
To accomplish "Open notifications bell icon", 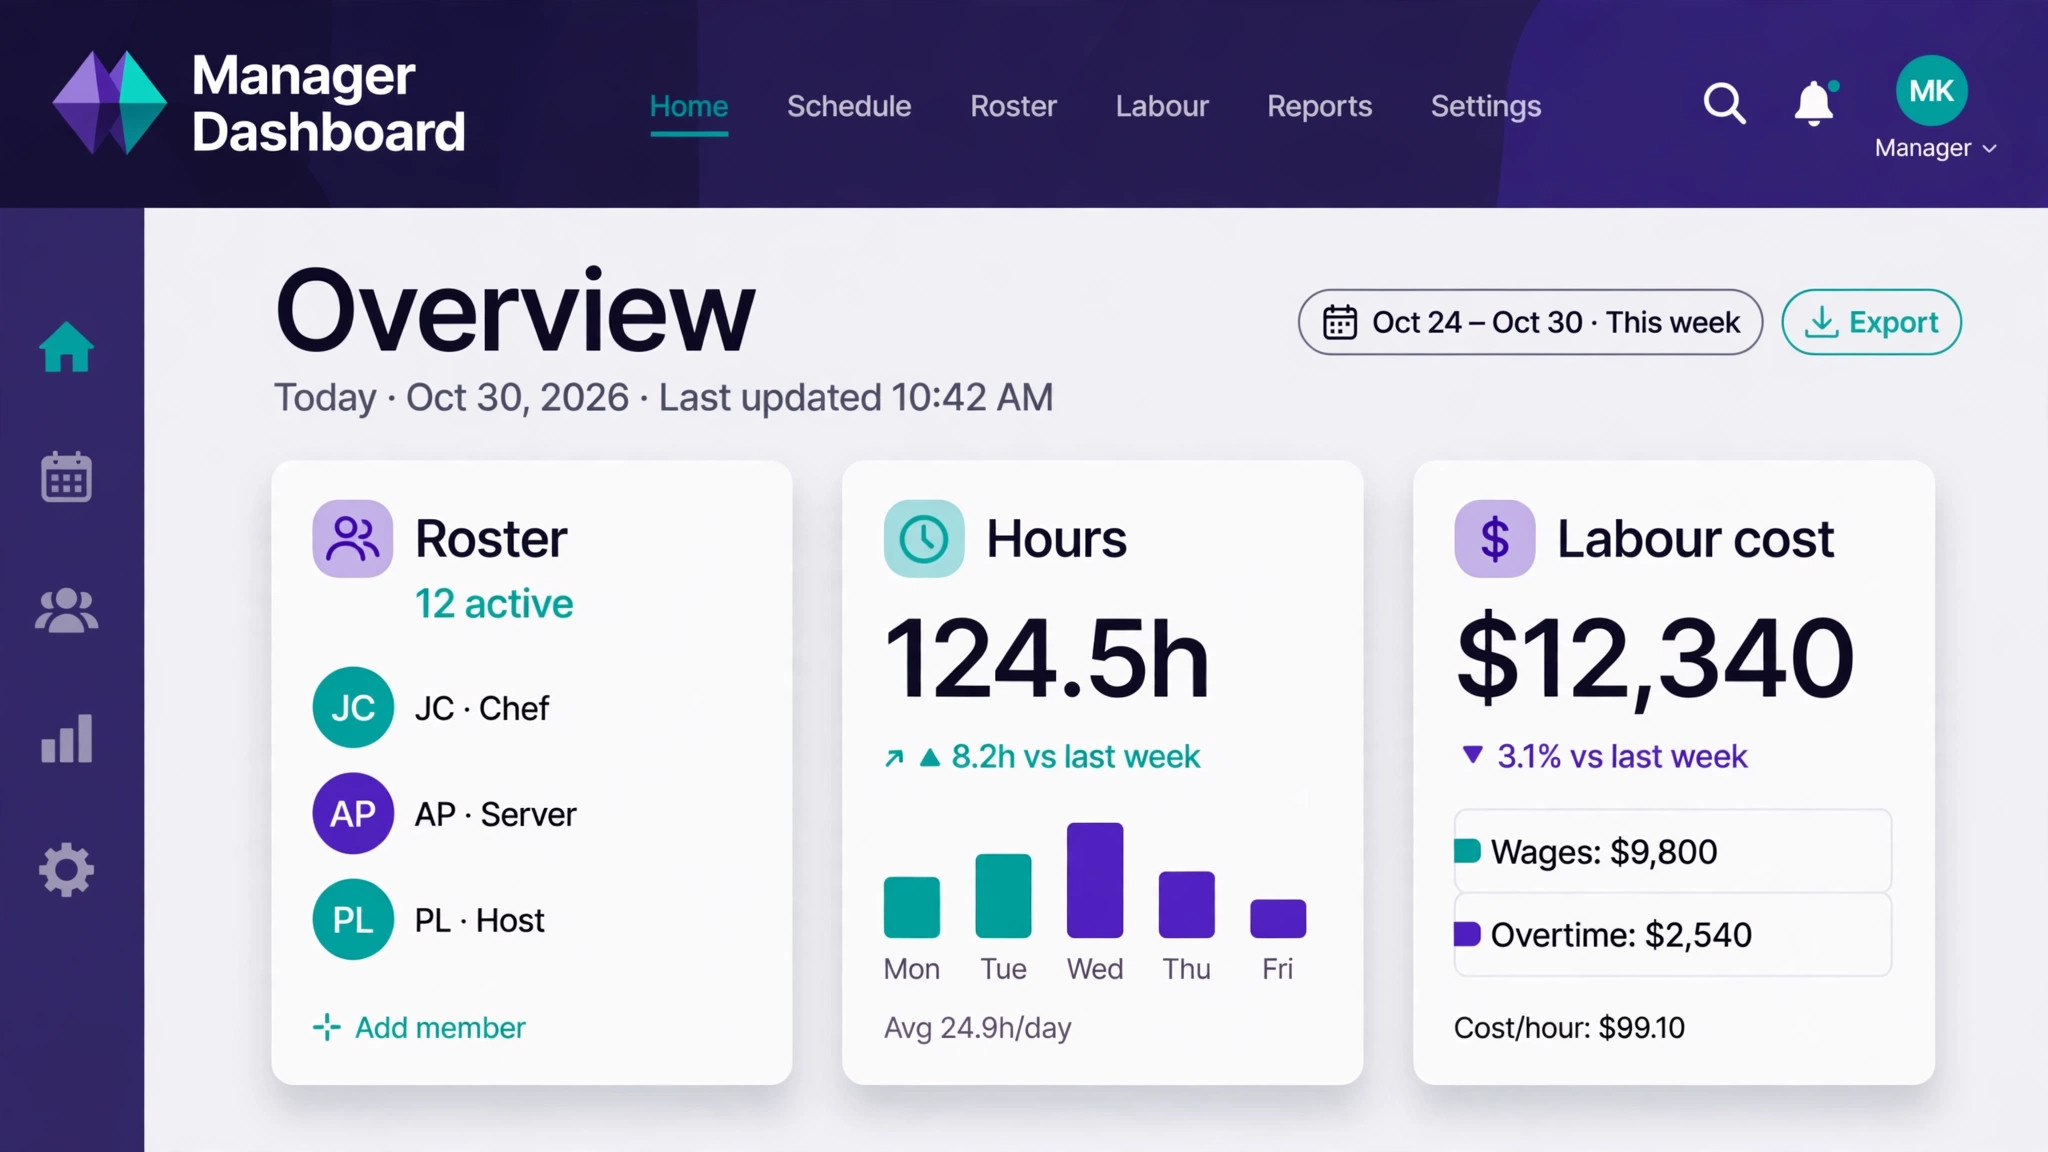I will point(1814,103).
